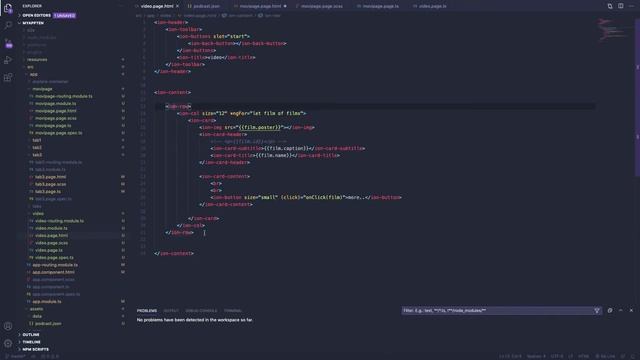
Task: Open the Run and Debug view
Action: pos(8,60)
